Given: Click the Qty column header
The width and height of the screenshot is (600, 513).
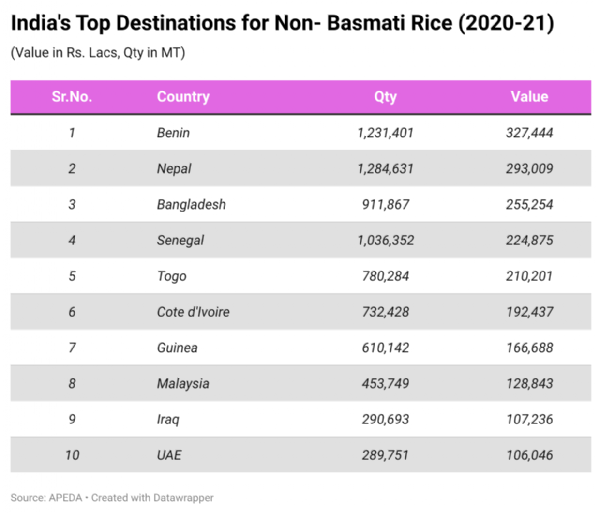Looking at the screenshot, I should click(385, 97).
